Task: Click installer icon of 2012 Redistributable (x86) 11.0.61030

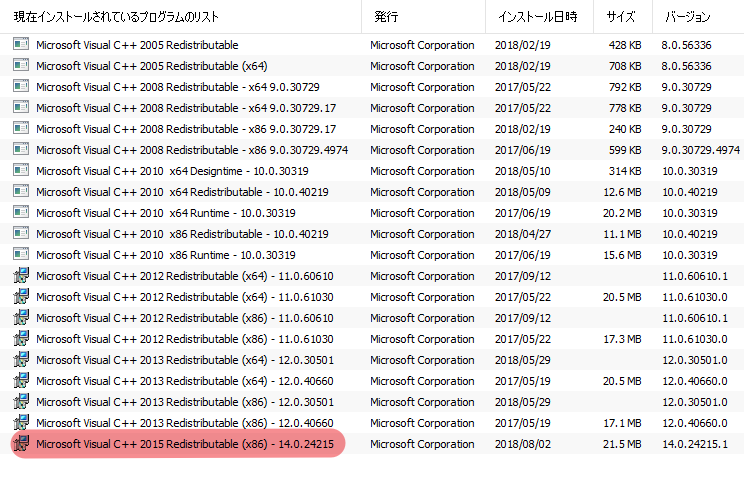Action: click(21, 338)
